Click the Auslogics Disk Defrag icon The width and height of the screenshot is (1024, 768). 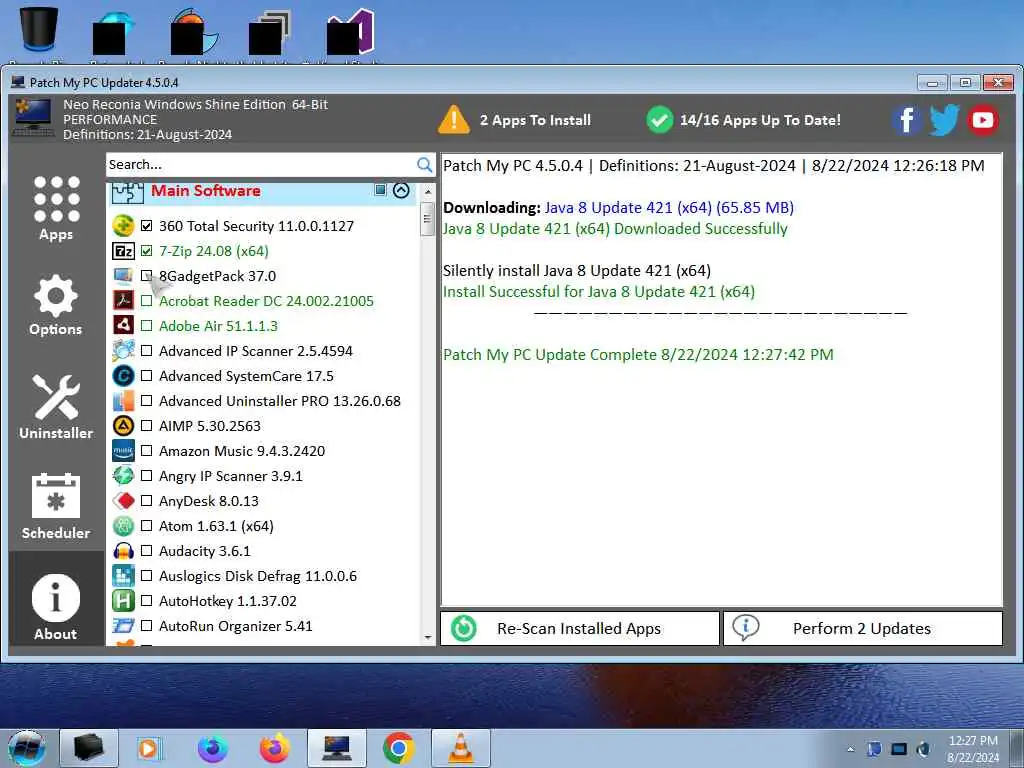(x=123, y=575)
